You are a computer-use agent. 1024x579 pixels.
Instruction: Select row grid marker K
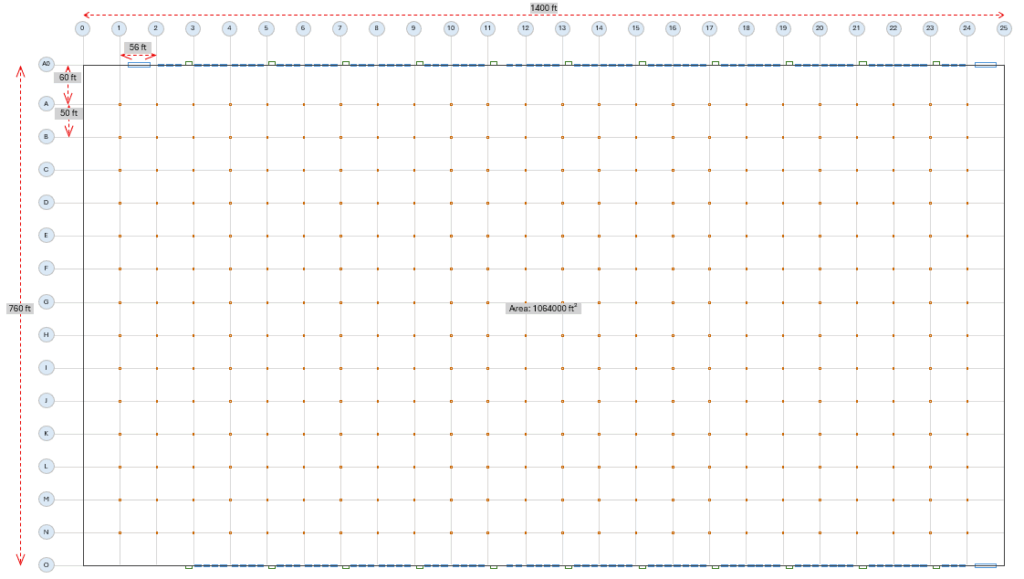click(x=45, y=433)
